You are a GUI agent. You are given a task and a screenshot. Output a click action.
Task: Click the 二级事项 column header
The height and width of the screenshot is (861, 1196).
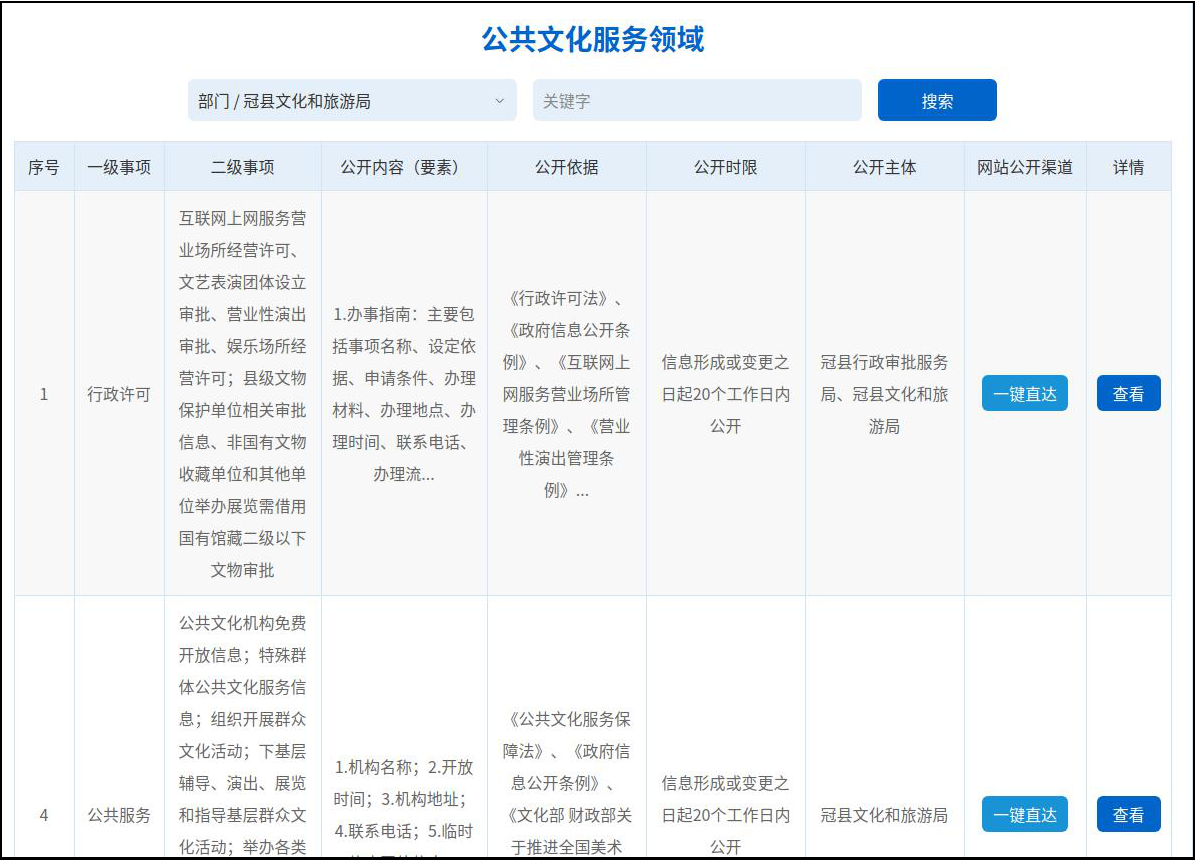pos(243,167)
